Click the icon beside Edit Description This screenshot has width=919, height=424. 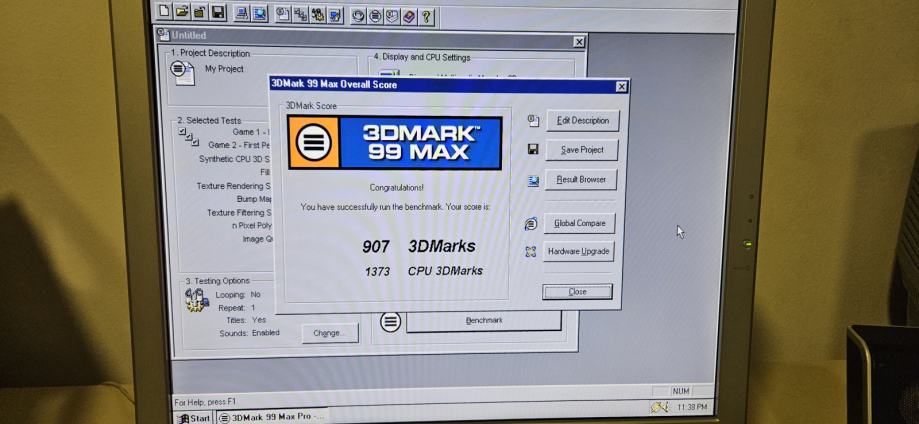point(533,121)
